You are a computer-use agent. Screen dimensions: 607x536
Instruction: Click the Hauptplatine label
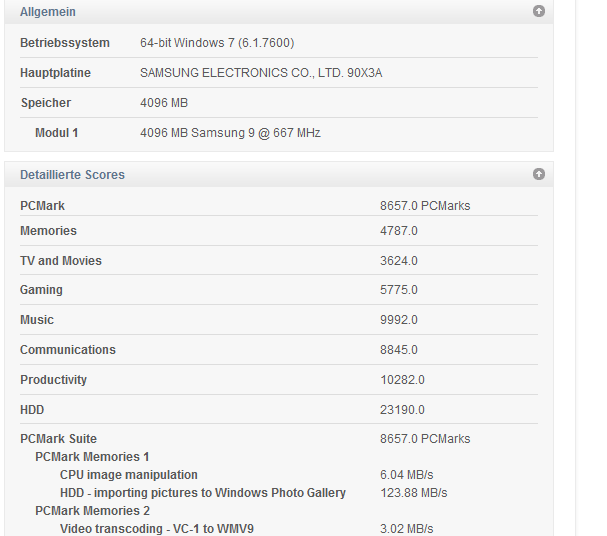(x=55, y=73)
